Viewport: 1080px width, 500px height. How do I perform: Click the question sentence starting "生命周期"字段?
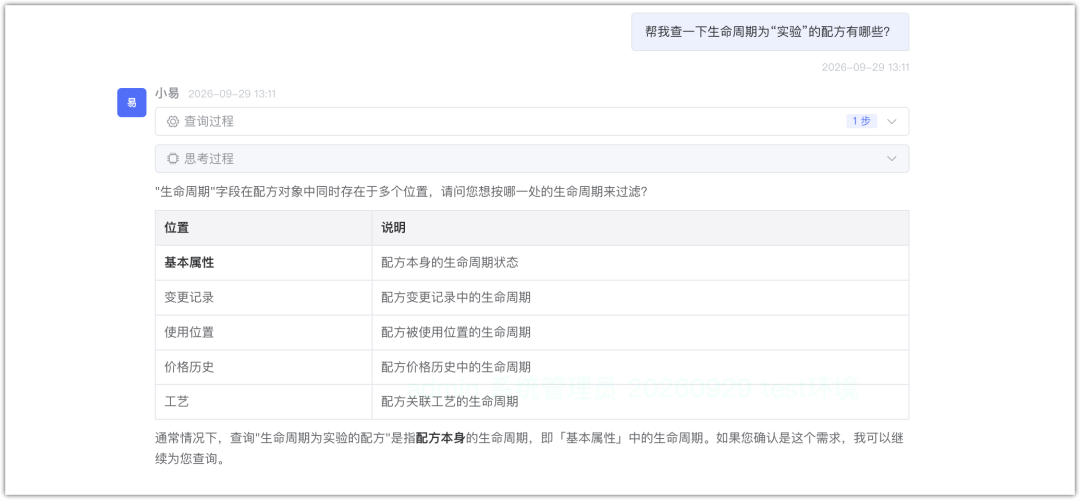coord(401,192)
